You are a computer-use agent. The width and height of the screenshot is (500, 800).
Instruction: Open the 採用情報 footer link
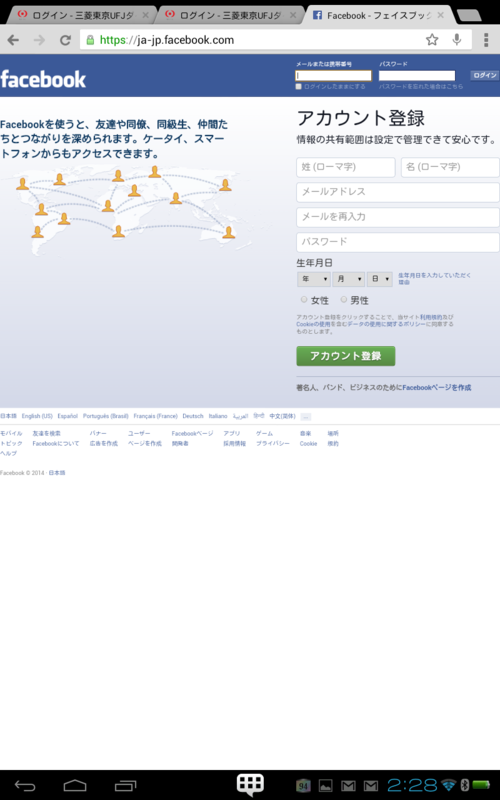click(x=234, y=444)
